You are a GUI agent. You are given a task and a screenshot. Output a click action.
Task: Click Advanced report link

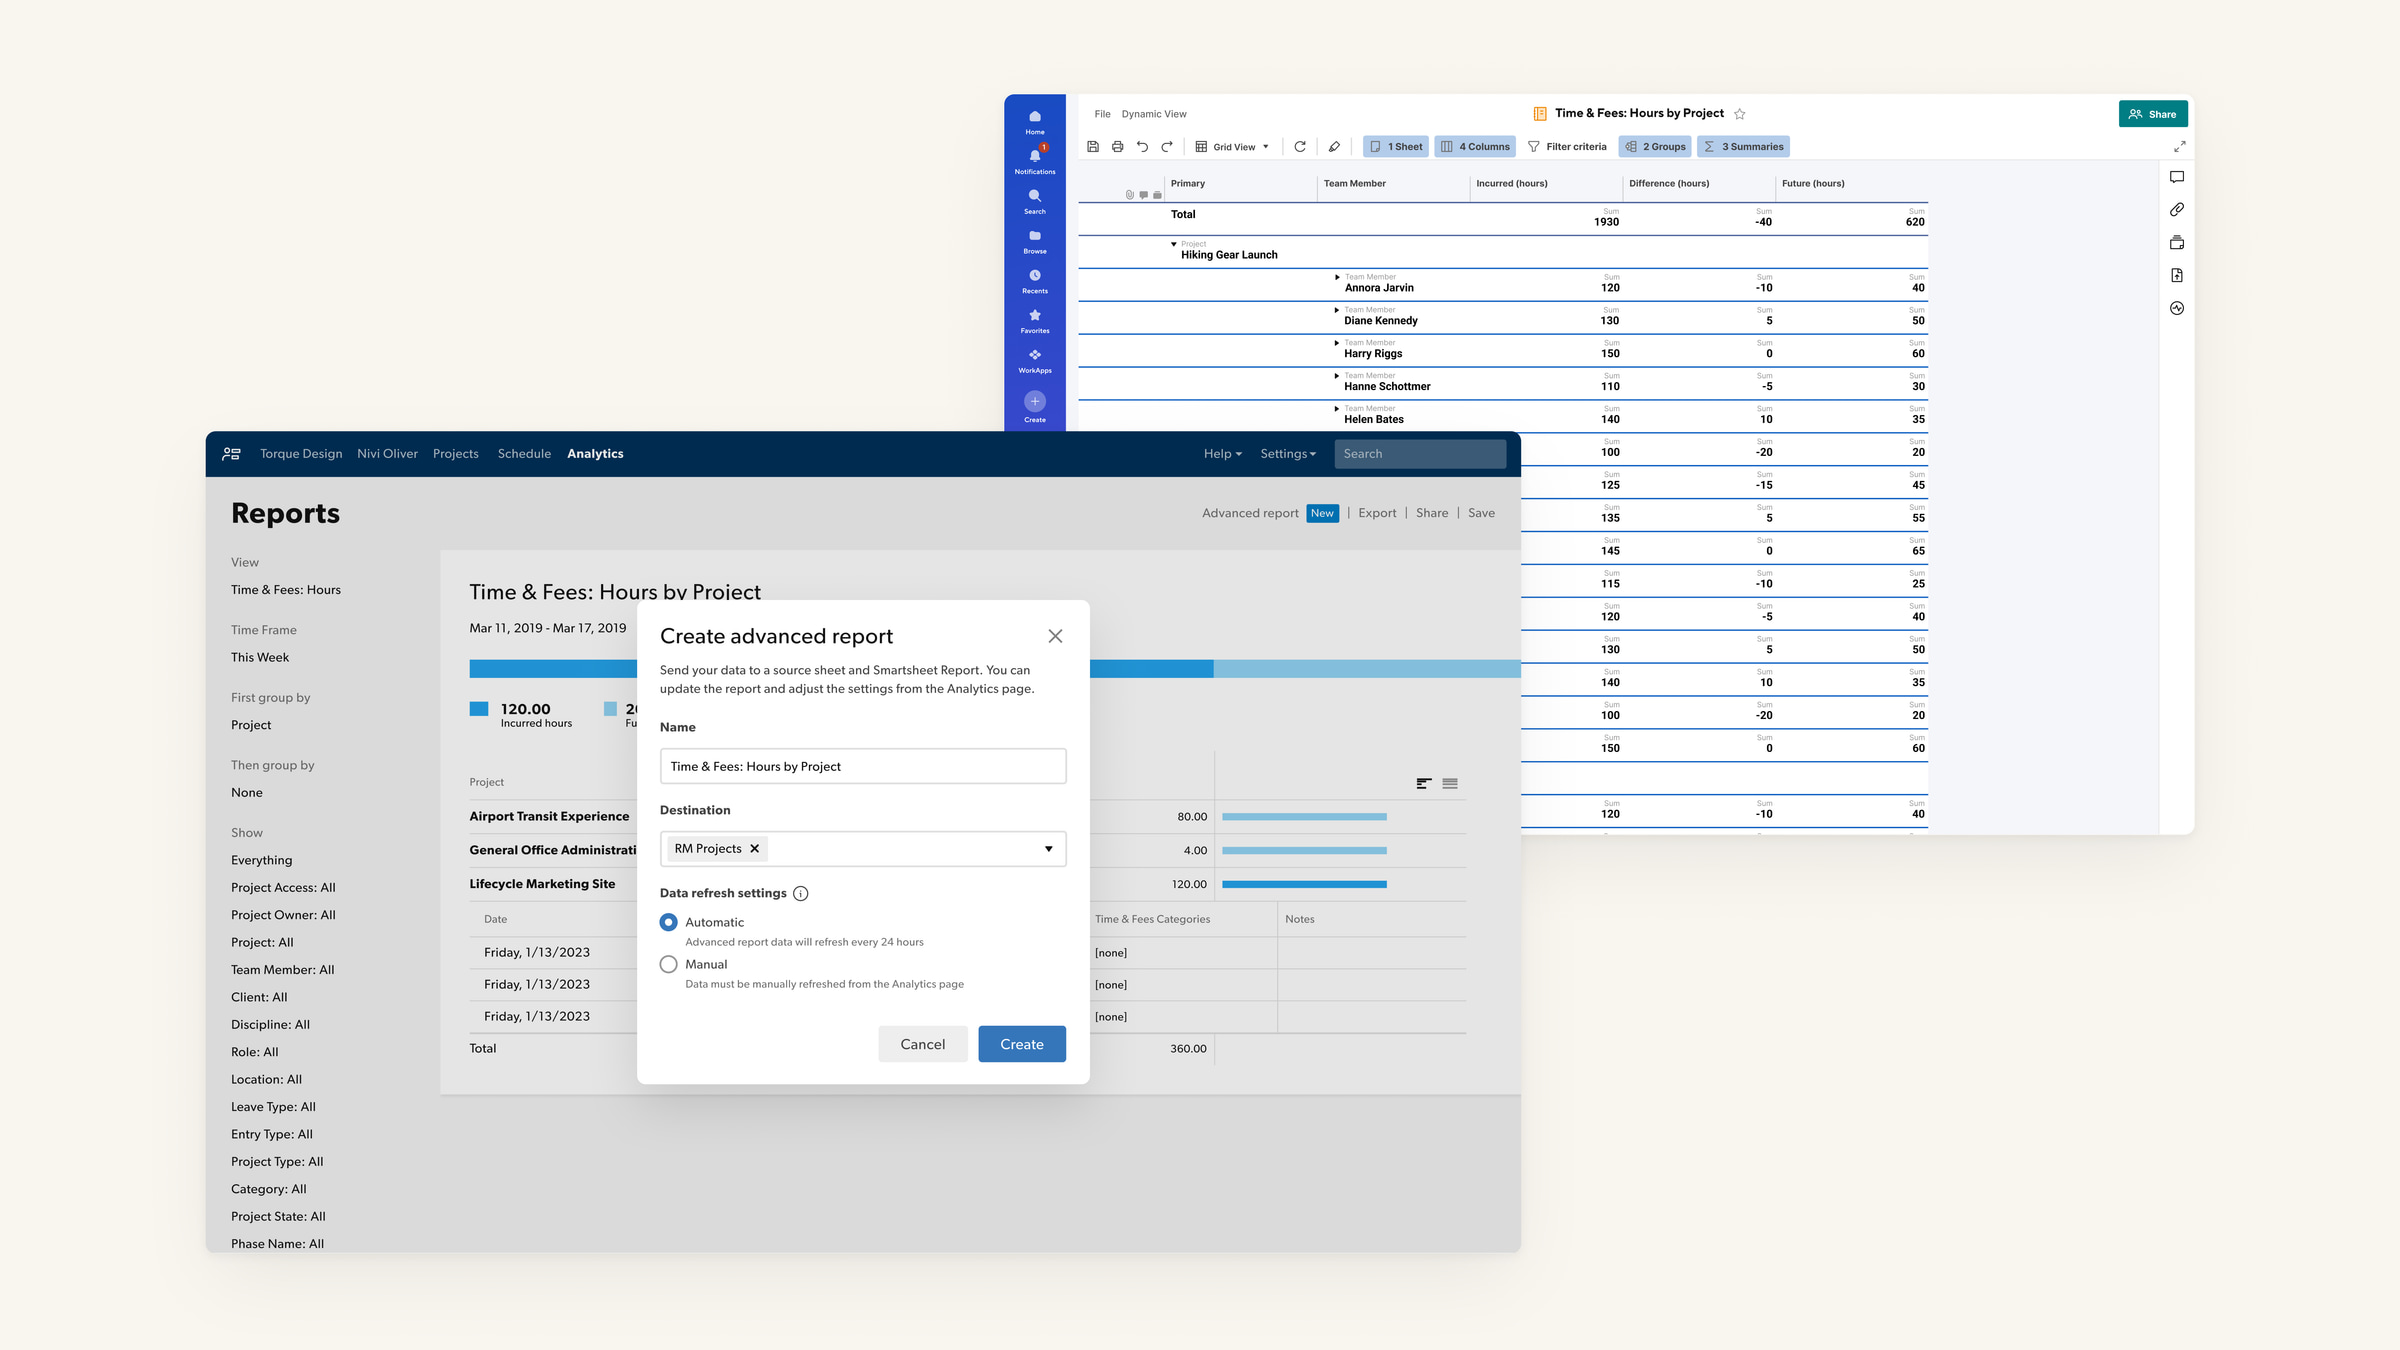click(1250, 513)
